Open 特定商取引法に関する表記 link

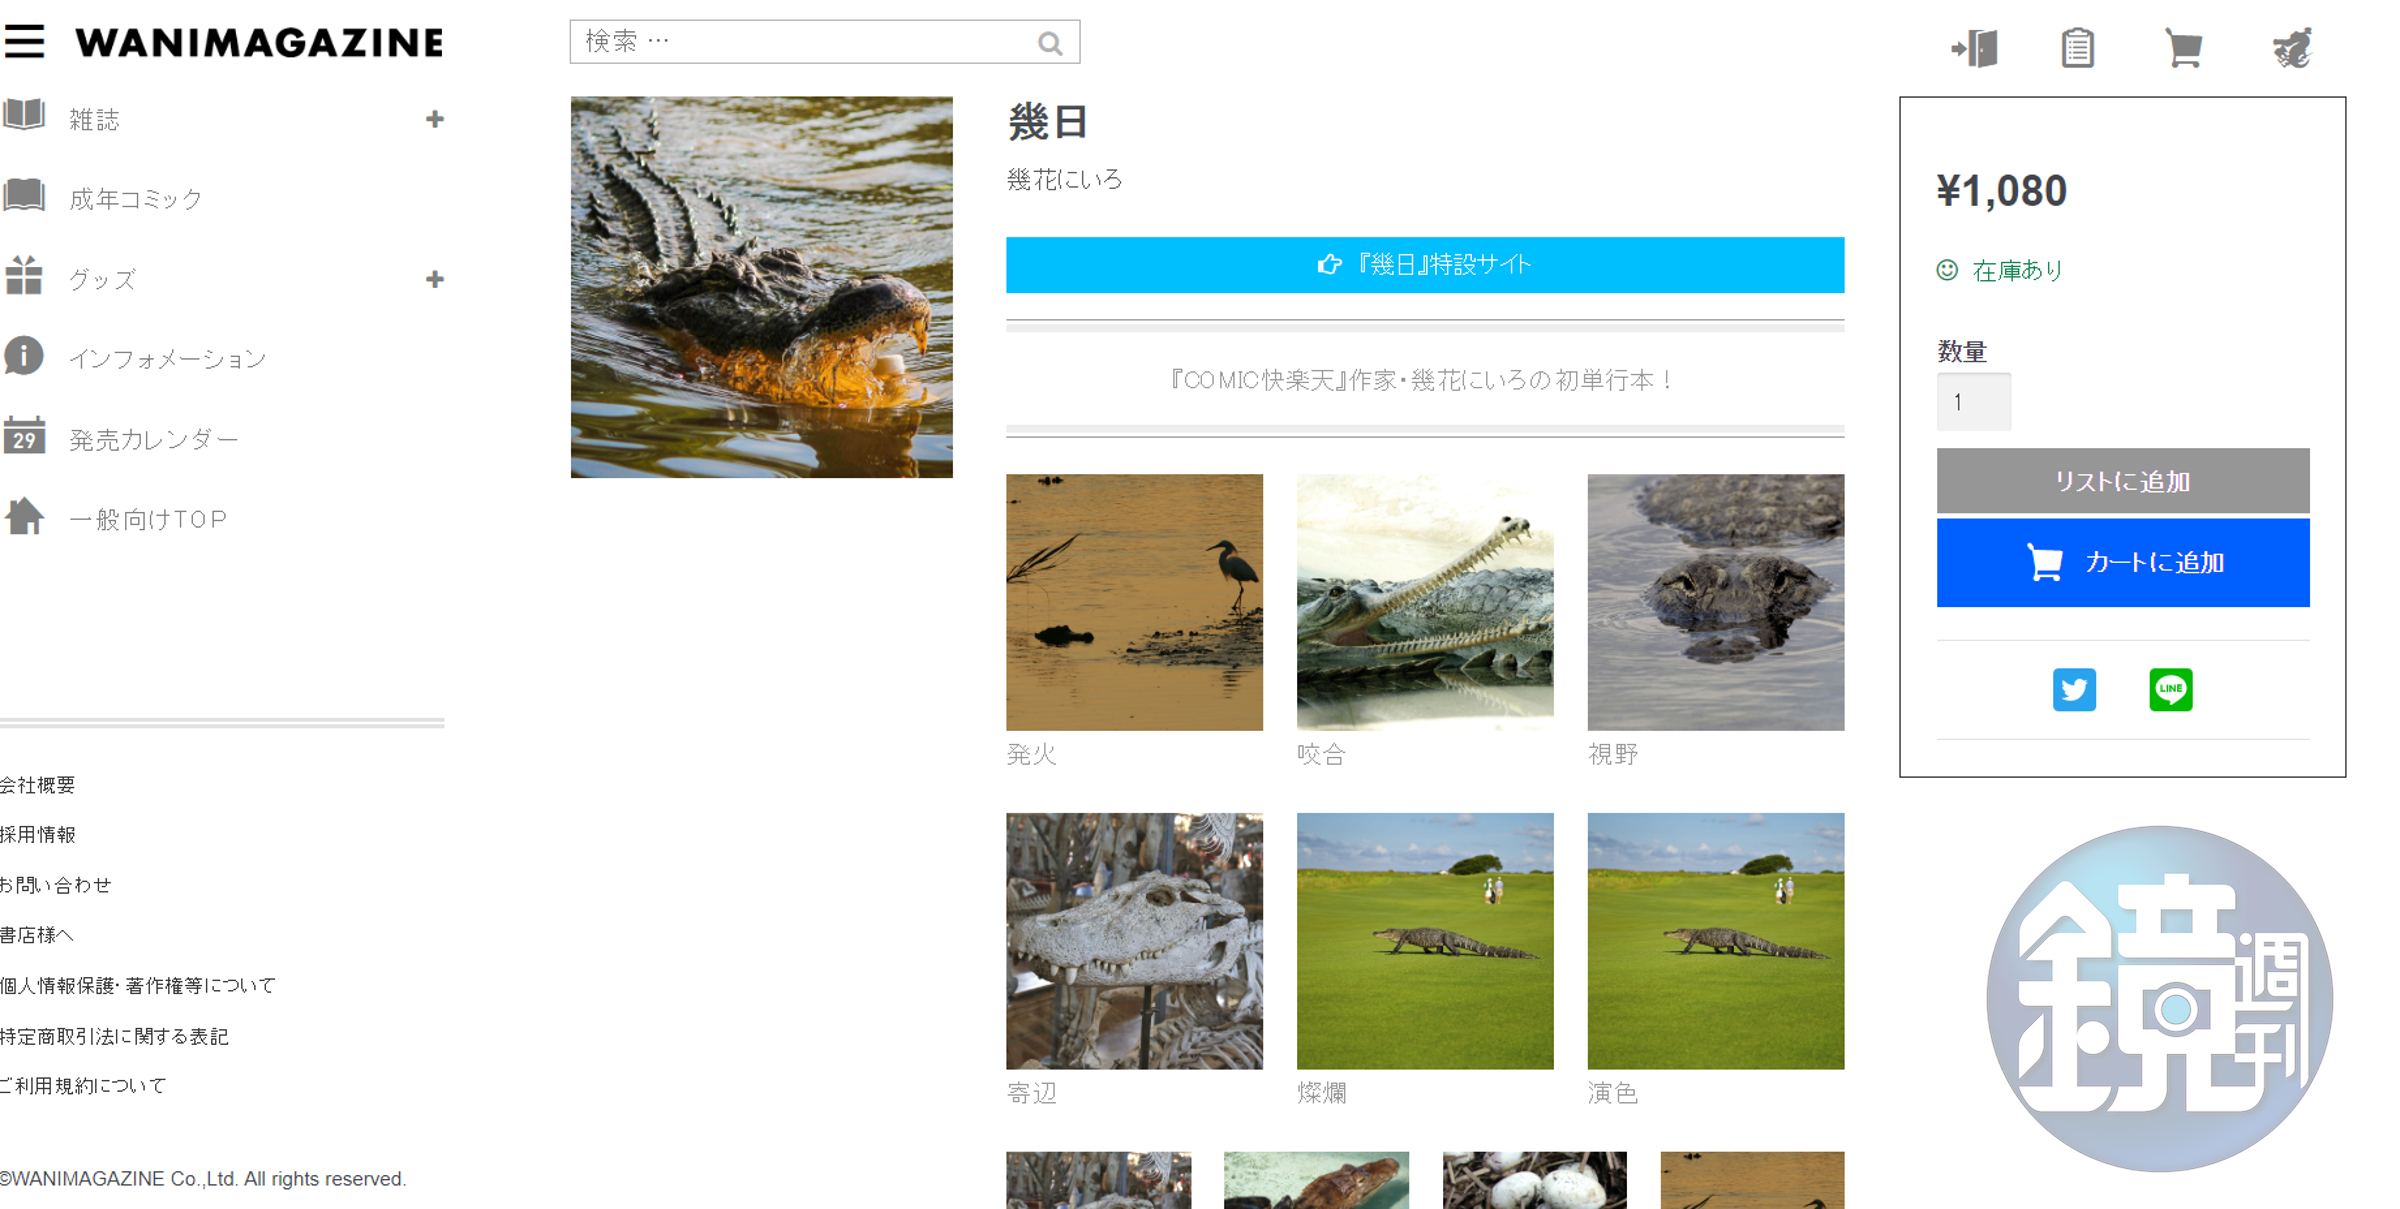pyautogui.click(x=114, y=1036)
